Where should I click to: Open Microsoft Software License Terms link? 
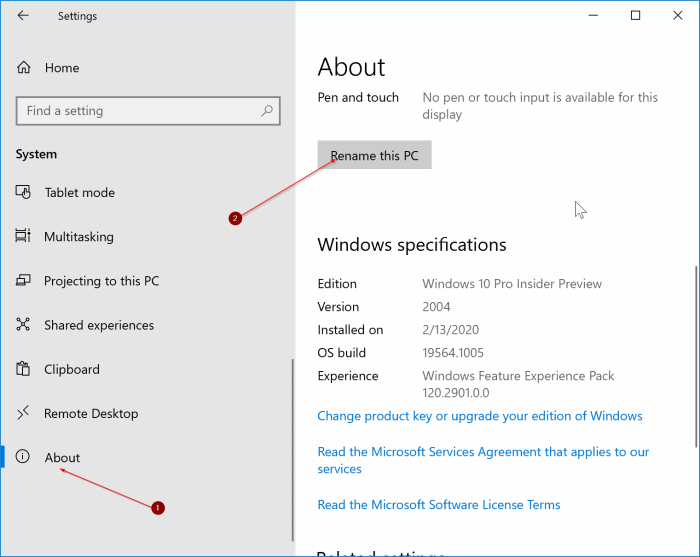click(x=439, y=505)
